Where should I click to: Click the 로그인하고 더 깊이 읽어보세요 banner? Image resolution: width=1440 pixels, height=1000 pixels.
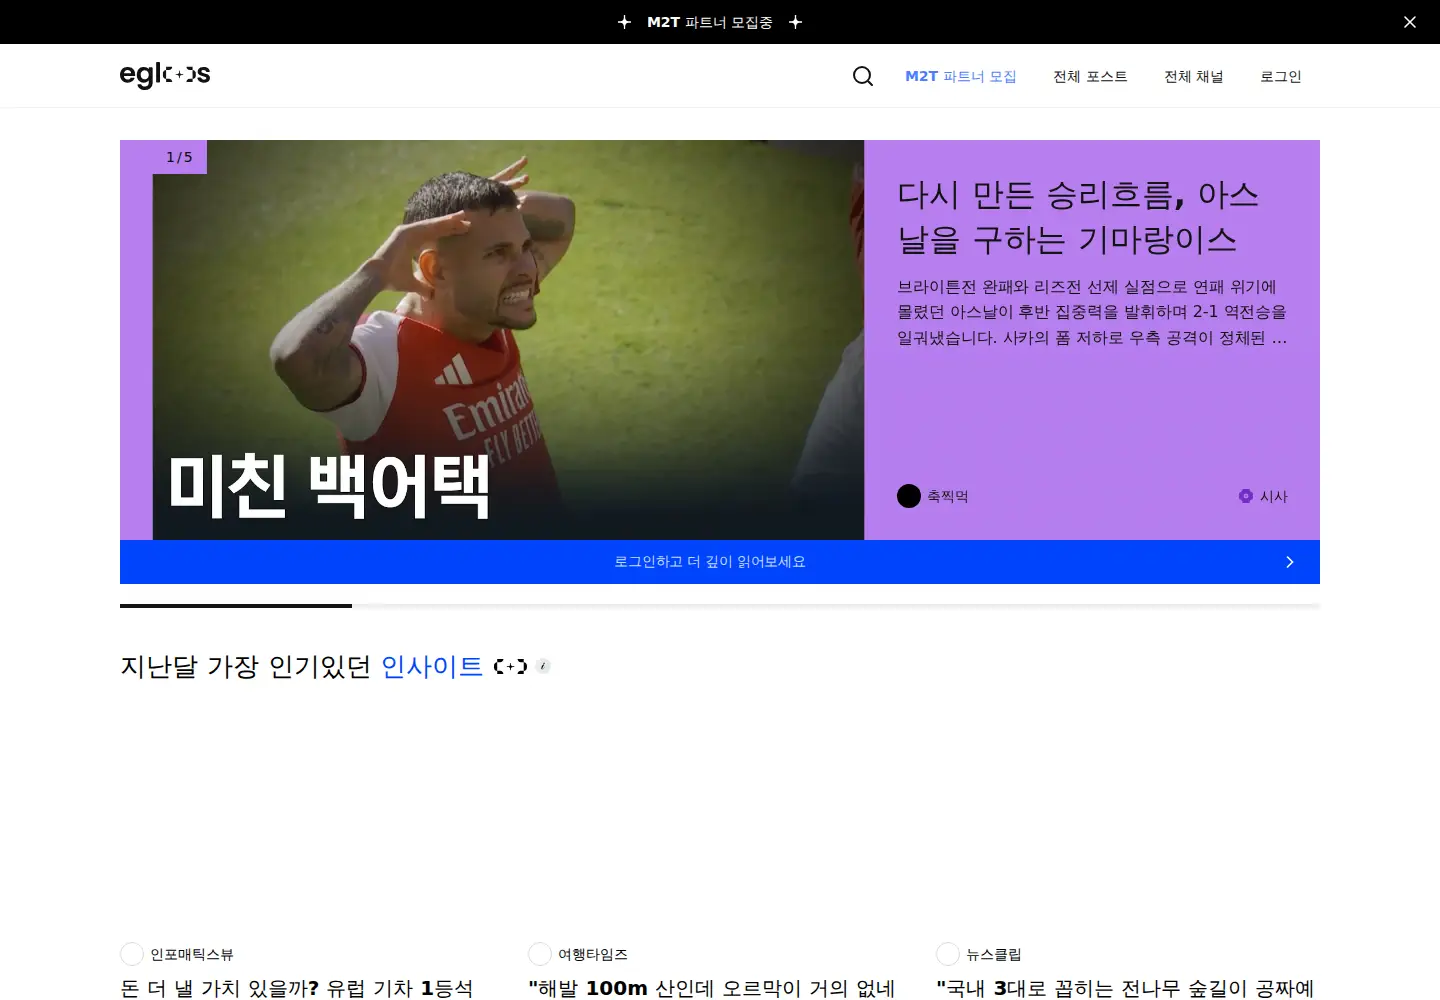coord(720,562)
